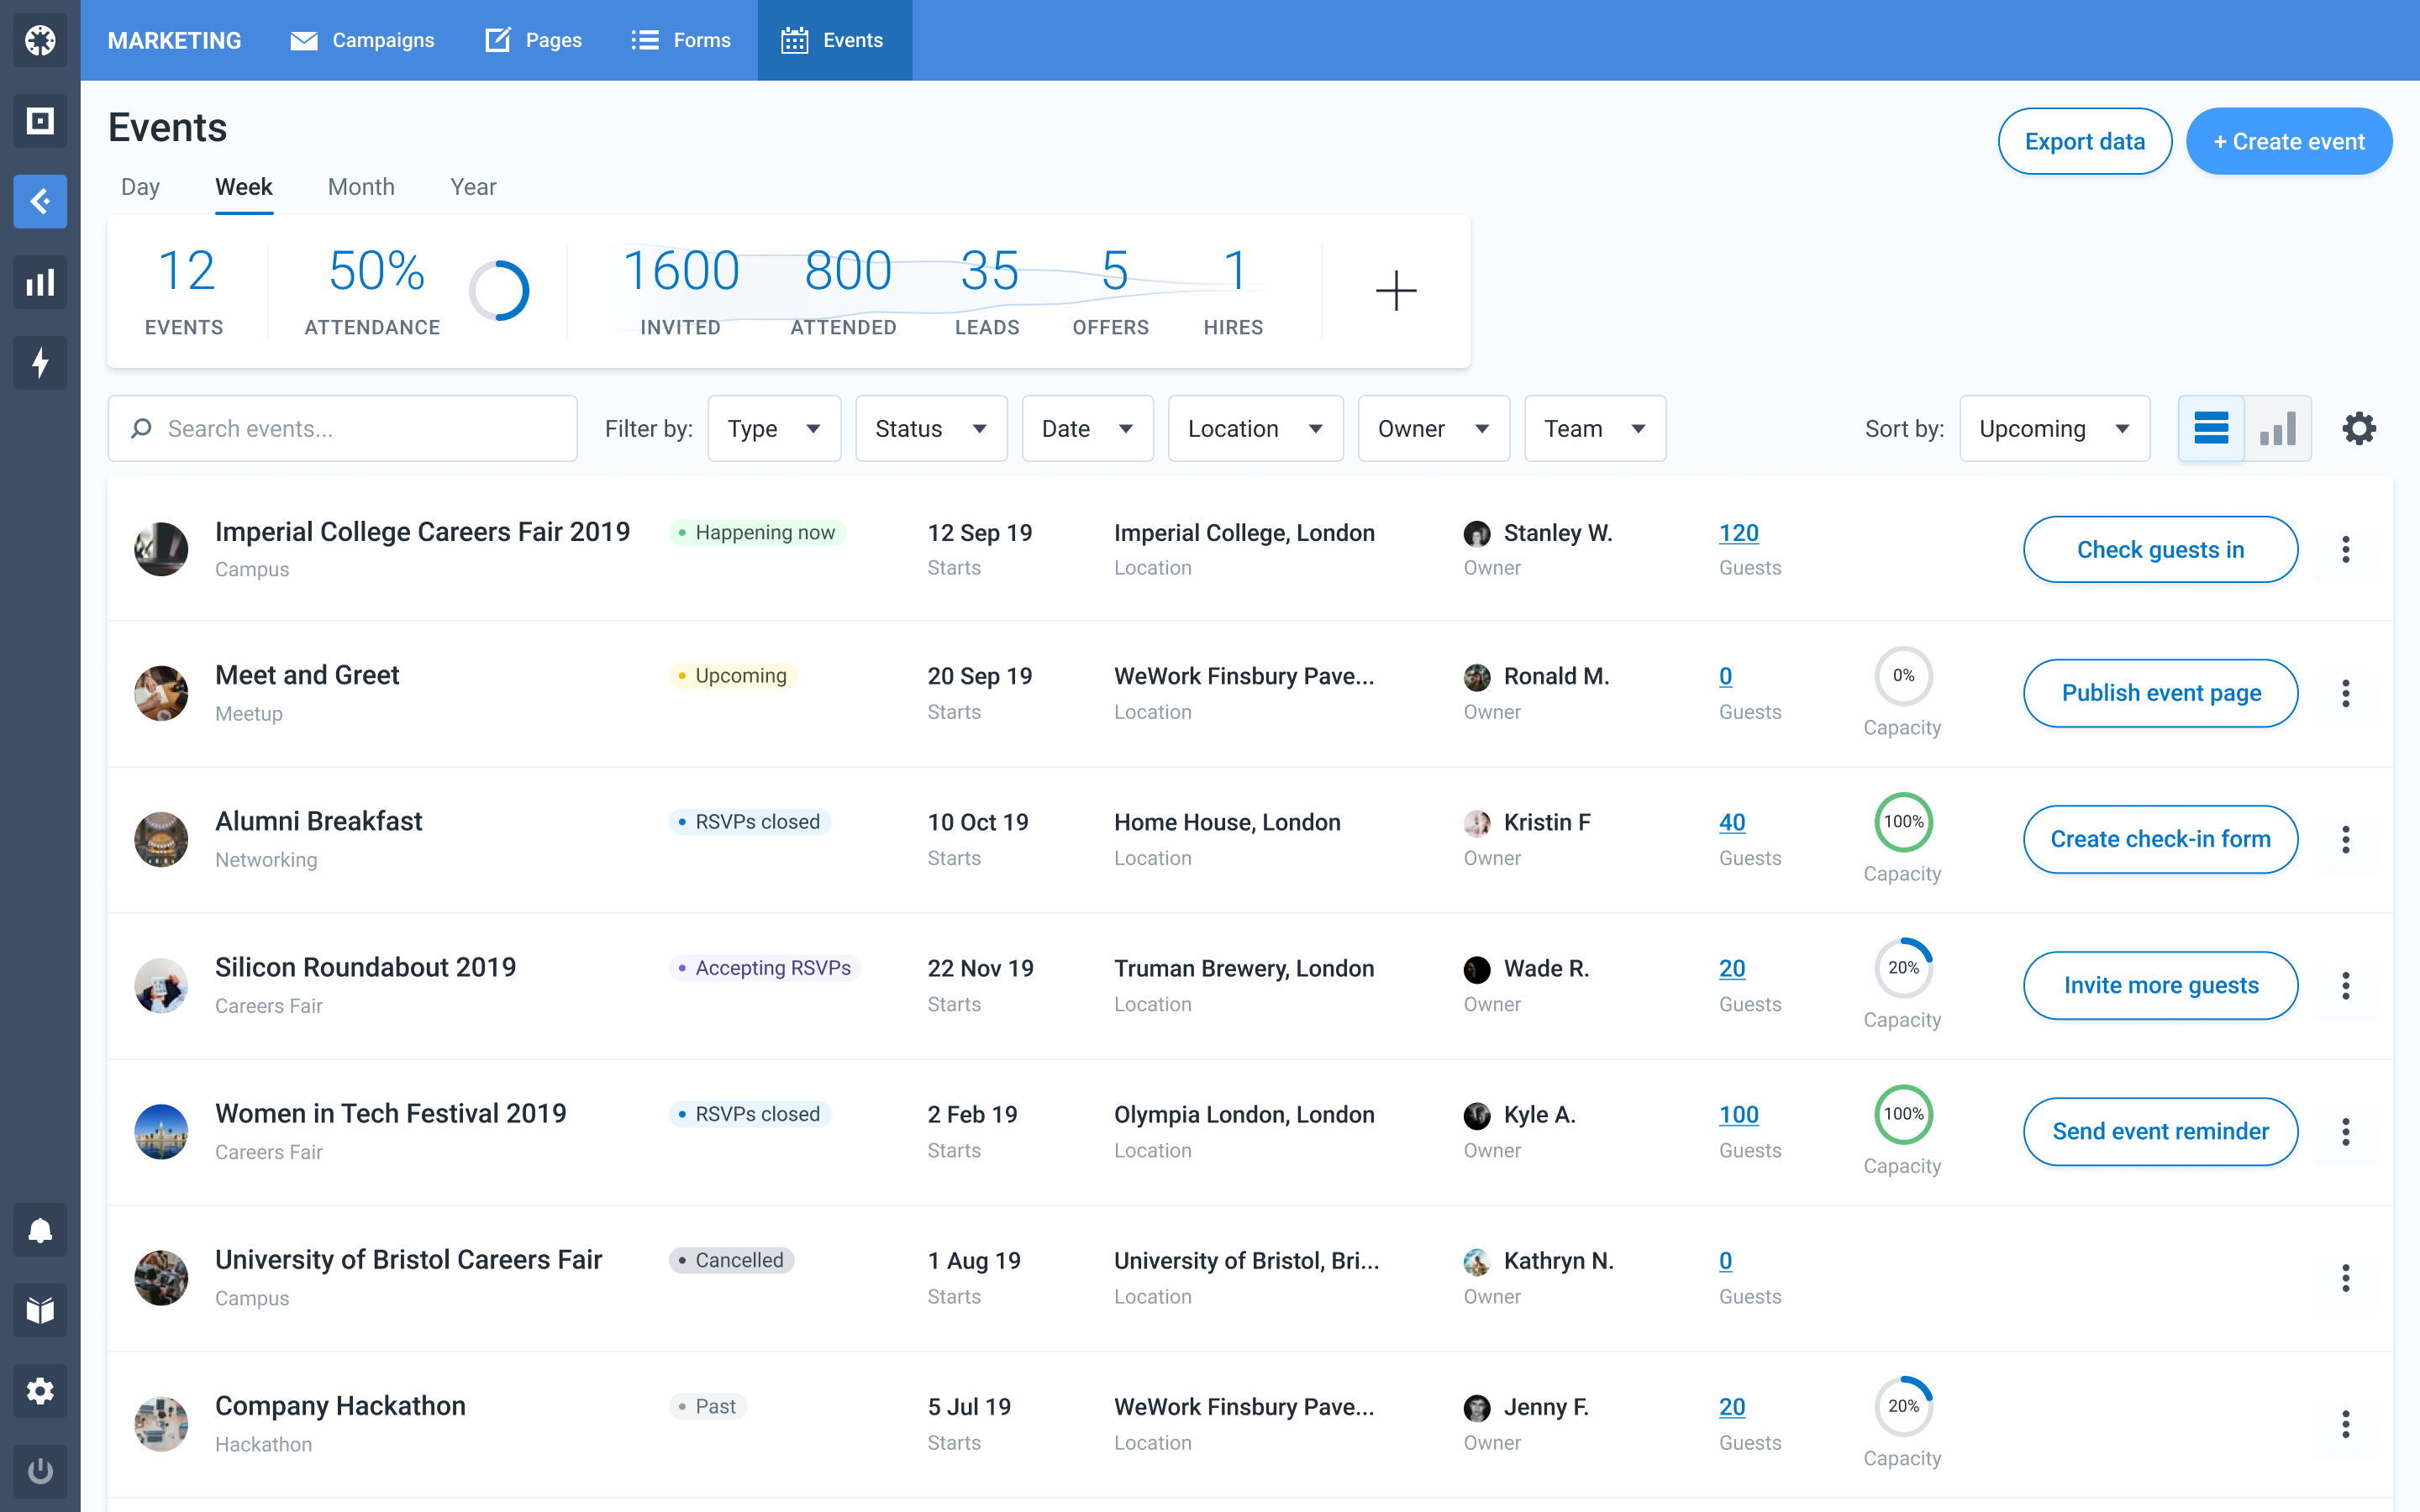
Task: Click the lightning bolt sidebar icon
Action: click(40, 362)
